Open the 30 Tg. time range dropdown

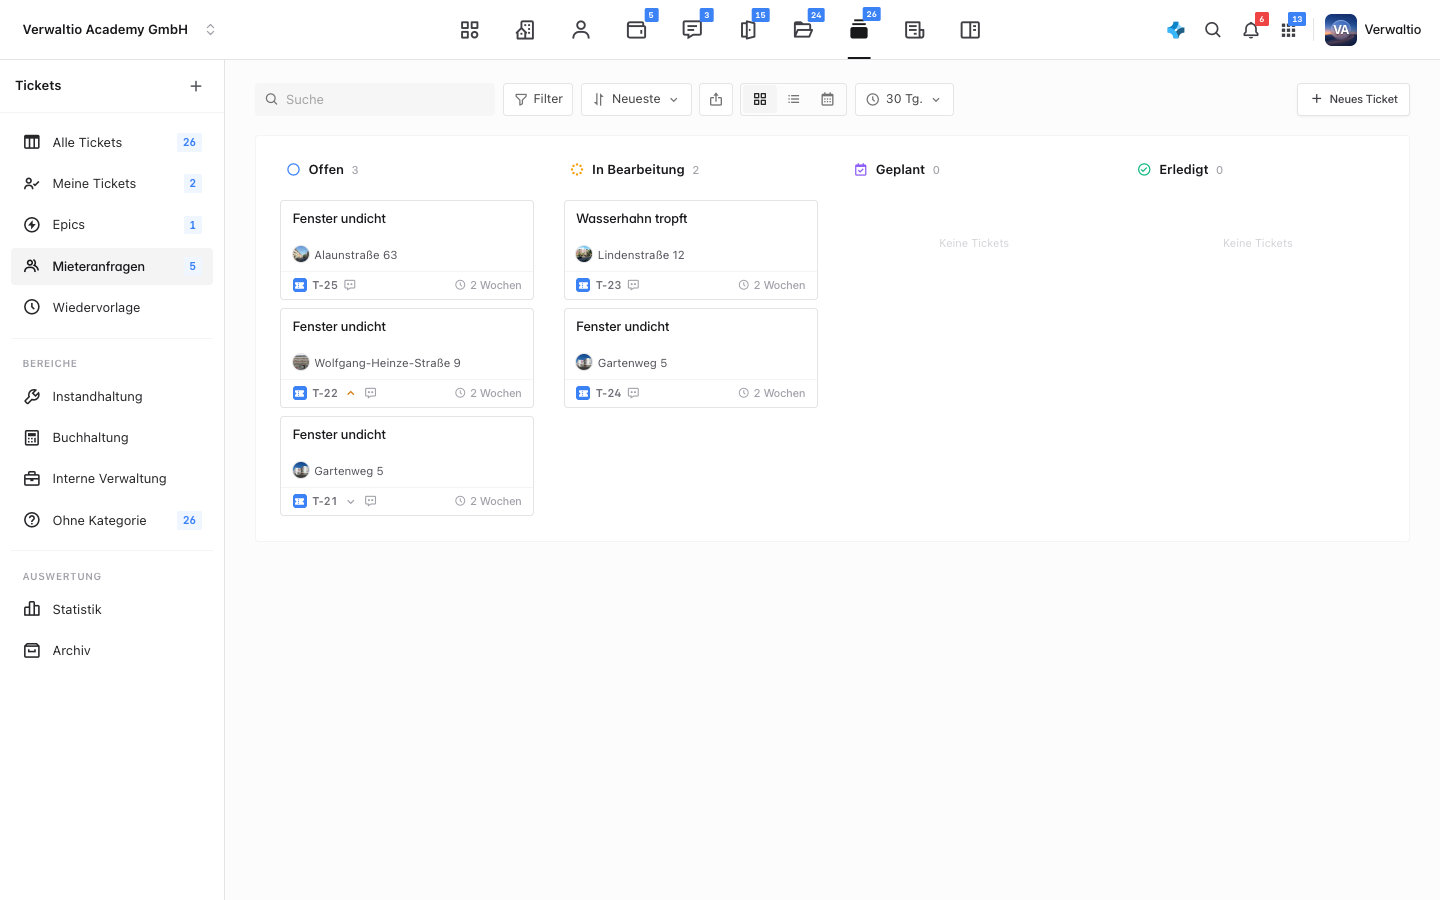(904, 99)
